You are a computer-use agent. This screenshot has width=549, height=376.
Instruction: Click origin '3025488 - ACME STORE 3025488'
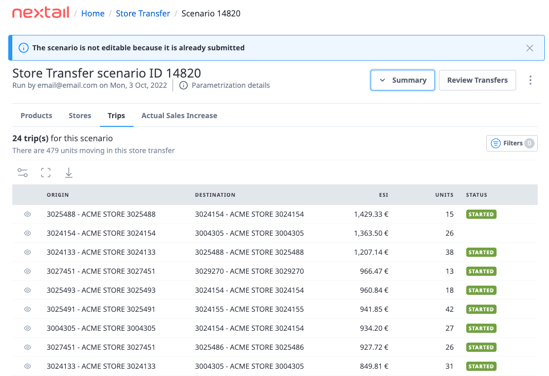pyautogui.click(x=101, y=214)
